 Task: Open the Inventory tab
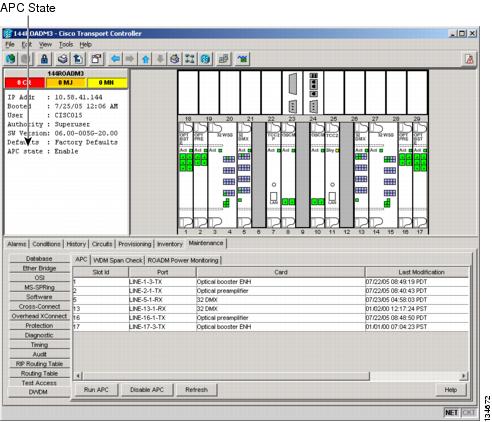[x=170, y=244]
